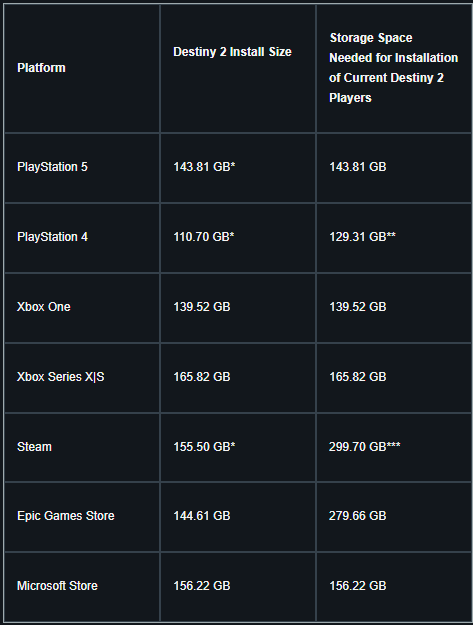
Task: Click the 139.52 GB Xbox One install size
Action: [202, 307]
